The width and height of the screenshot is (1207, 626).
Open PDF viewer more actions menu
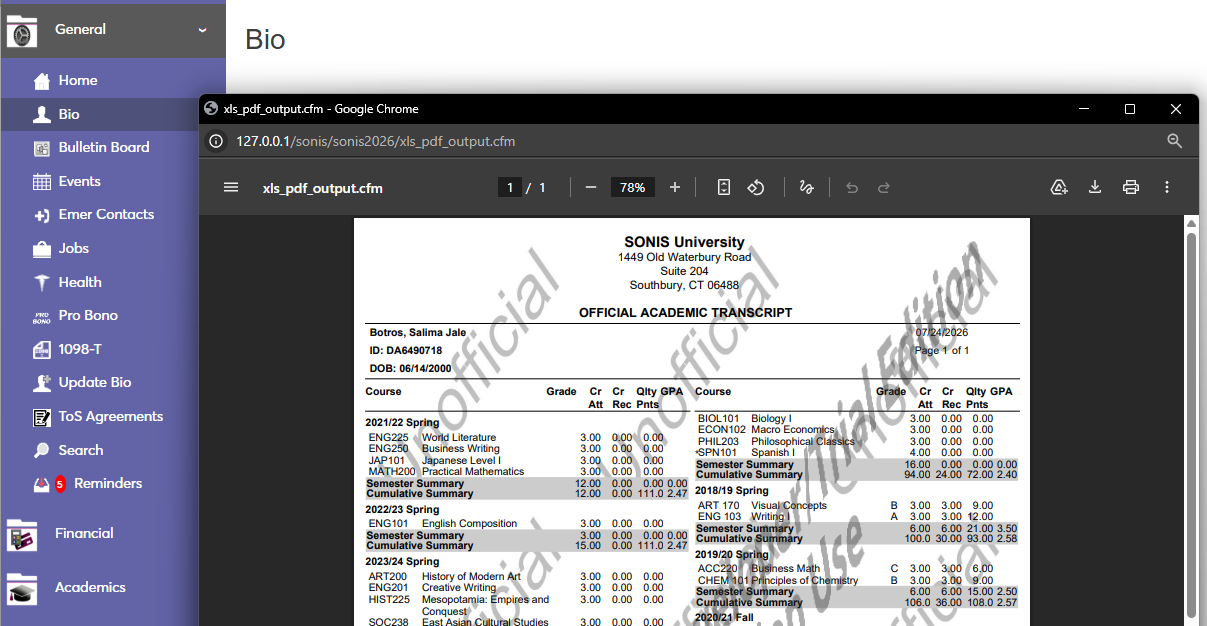1167,187
